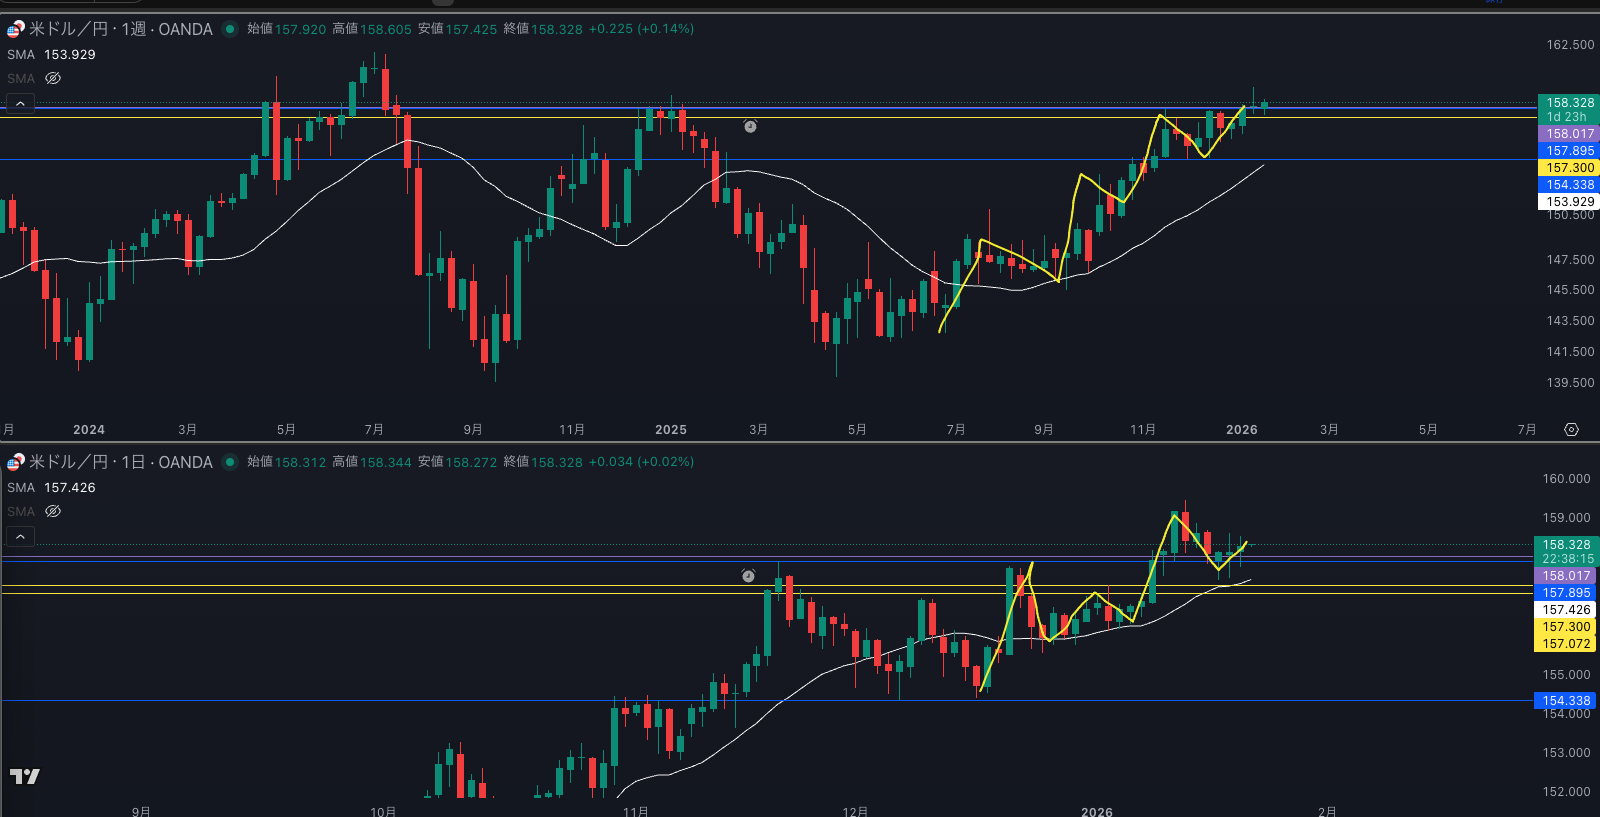Open the alarm clock alert icon on weekly chart
This screenshot has height=817, width=1600.
pyautogui.click(x=750, y=126)
